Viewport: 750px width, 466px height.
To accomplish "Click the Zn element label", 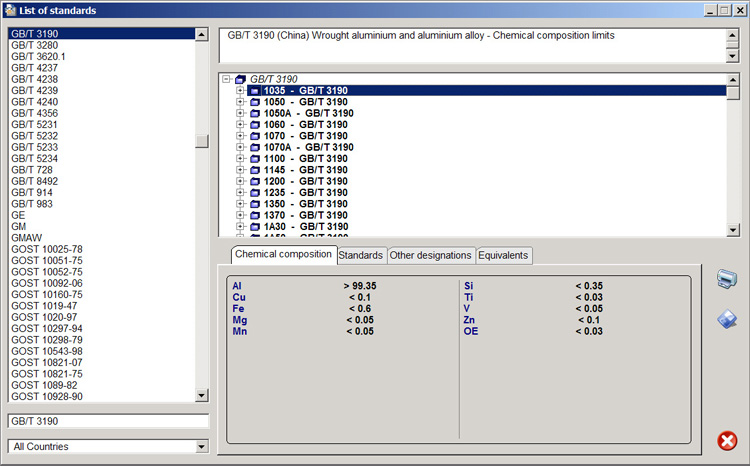I will pos(469,320).
